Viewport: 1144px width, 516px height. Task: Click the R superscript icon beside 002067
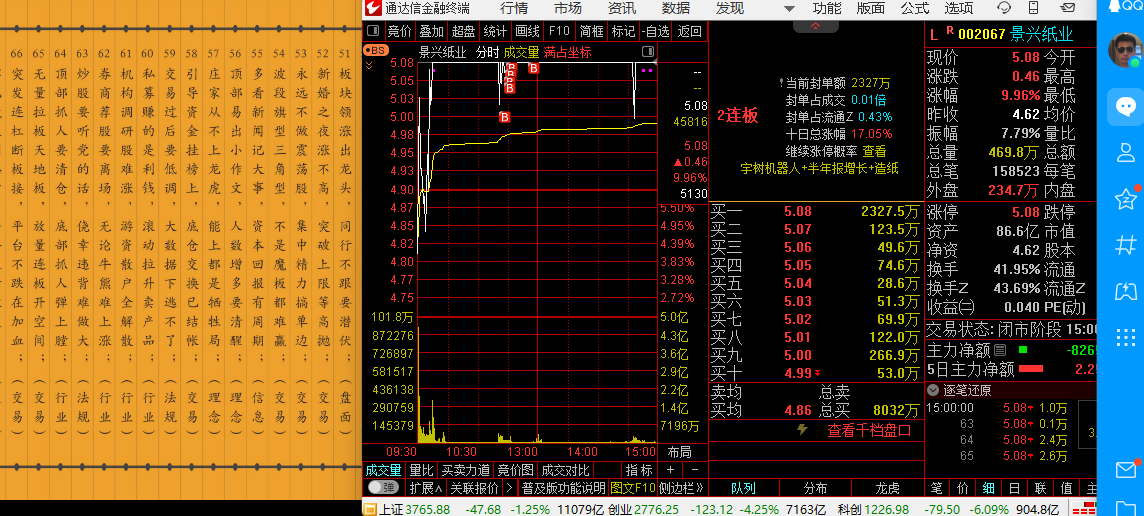(x=949, y=30)
